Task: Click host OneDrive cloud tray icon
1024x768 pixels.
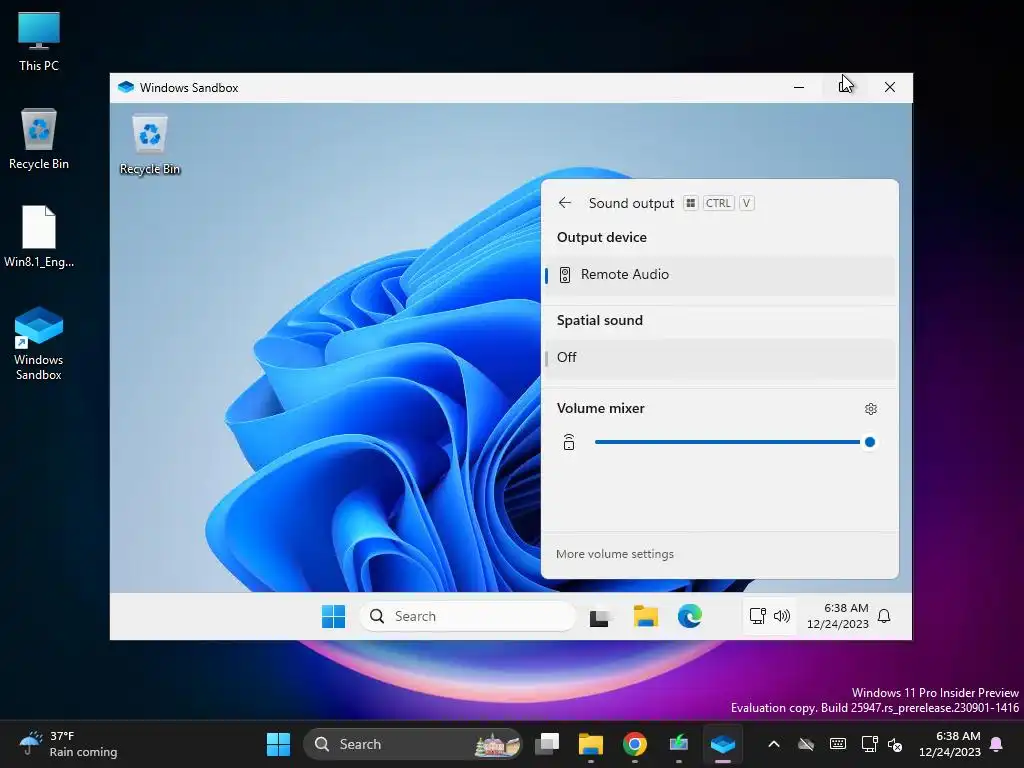Action: pyautogui.click(x=806, y=744)
